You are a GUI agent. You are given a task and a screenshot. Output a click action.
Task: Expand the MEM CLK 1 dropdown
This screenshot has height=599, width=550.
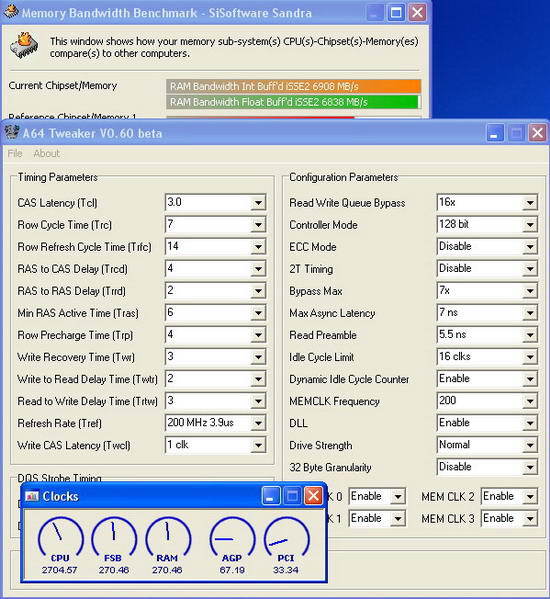[x=398, y=519]
